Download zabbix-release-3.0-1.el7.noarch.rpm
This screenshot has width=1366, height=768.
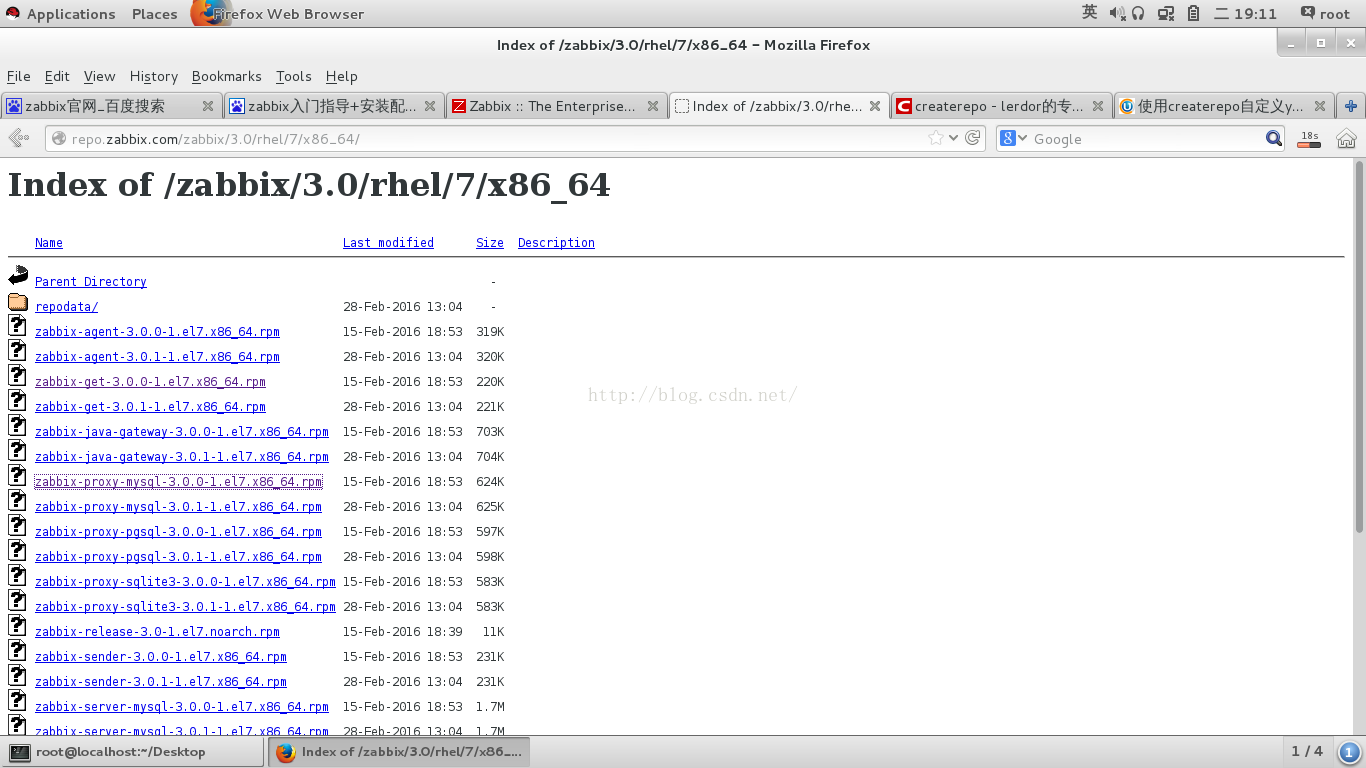coord(157,632)
